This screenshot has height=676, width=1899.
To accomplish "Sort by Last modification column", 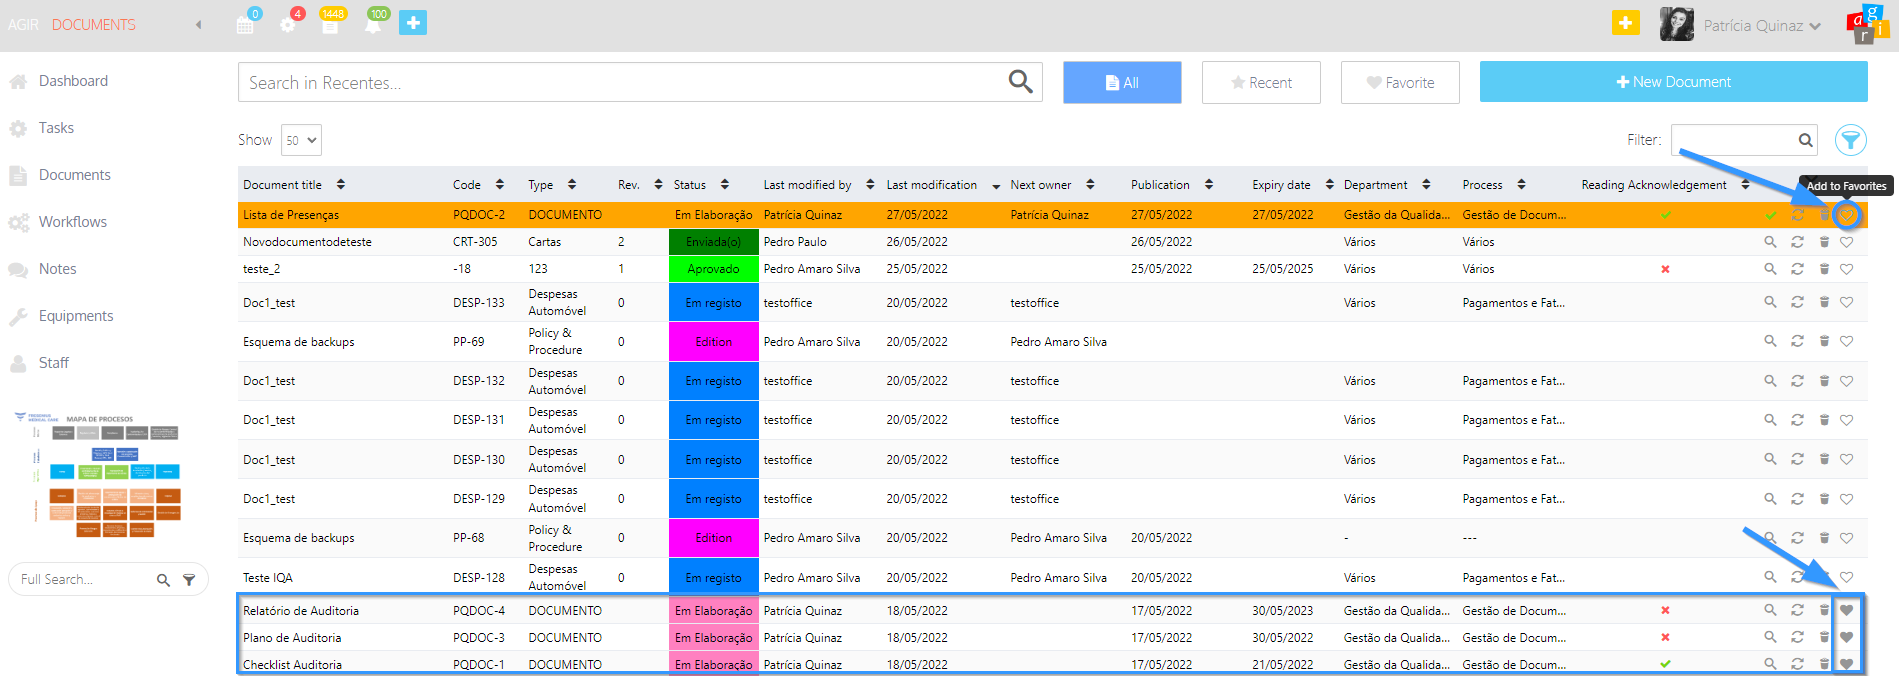I will (x=943, y=185).
